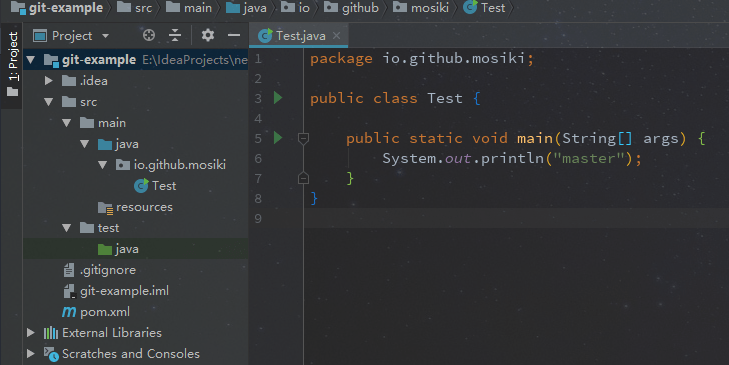The width and height of the screenshot is (729, 365).
Task: Click io in the breadcrumb bar
Action: (295, 8)
